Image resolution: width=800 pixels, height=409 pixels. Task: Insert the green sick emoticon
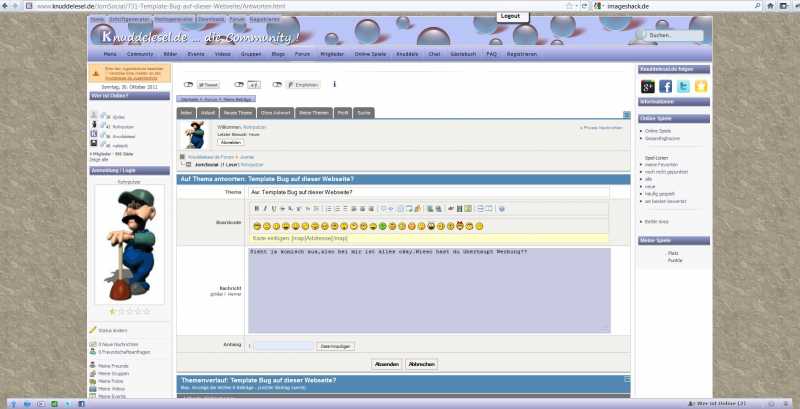point(383,226)
